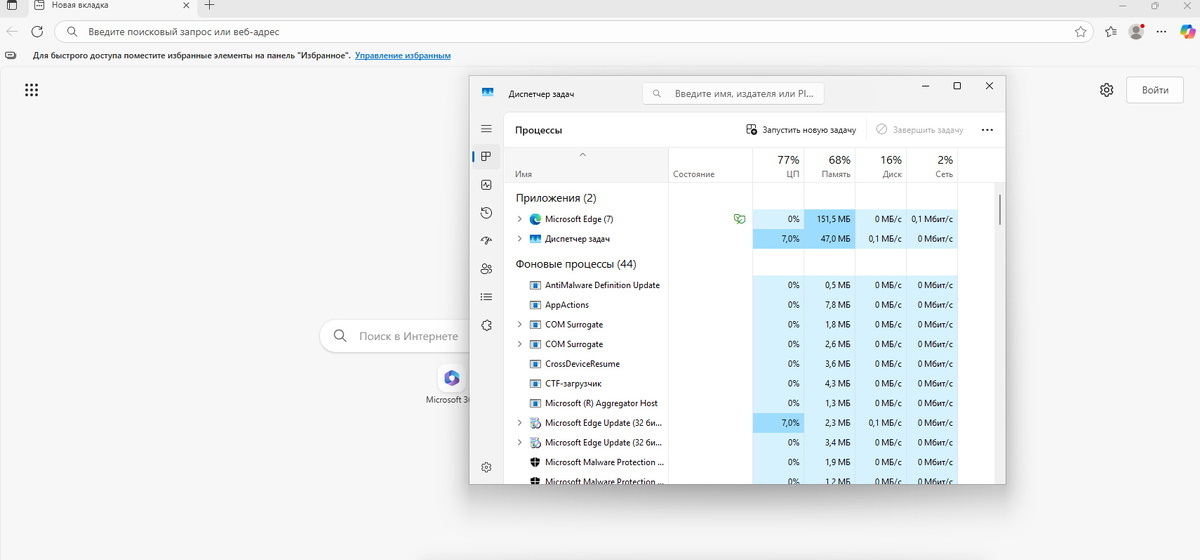Open Управление избранным link

click(x=402, y=56)
